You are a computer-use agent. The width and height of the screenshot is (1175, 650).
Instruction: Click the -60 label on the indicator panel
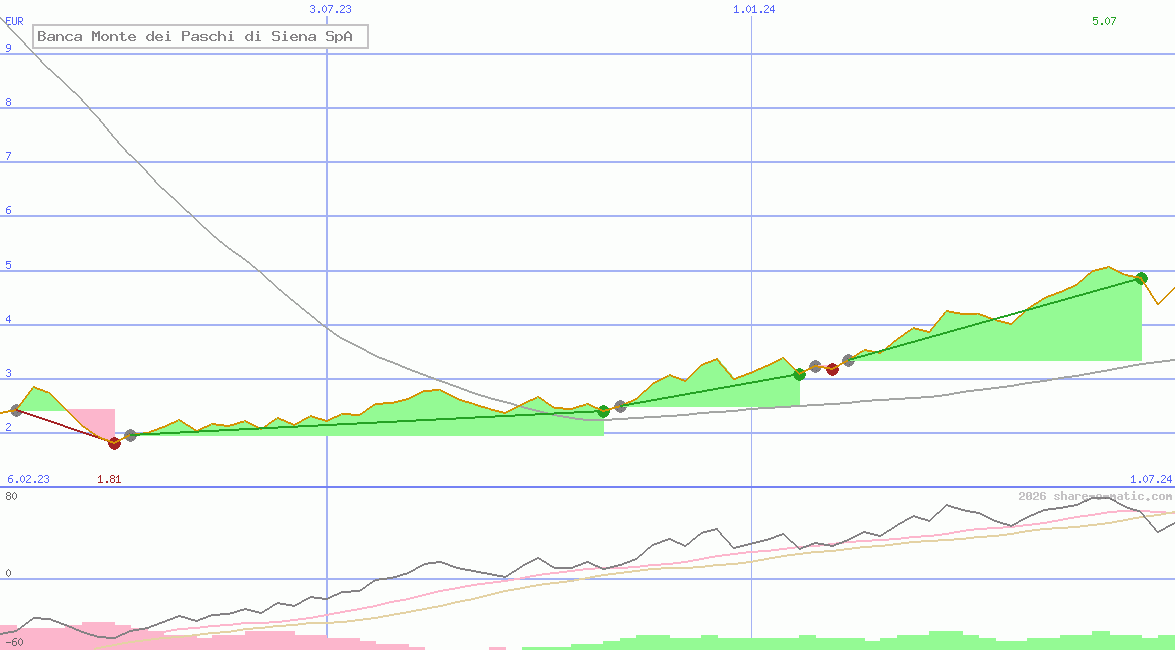point(14,641)
